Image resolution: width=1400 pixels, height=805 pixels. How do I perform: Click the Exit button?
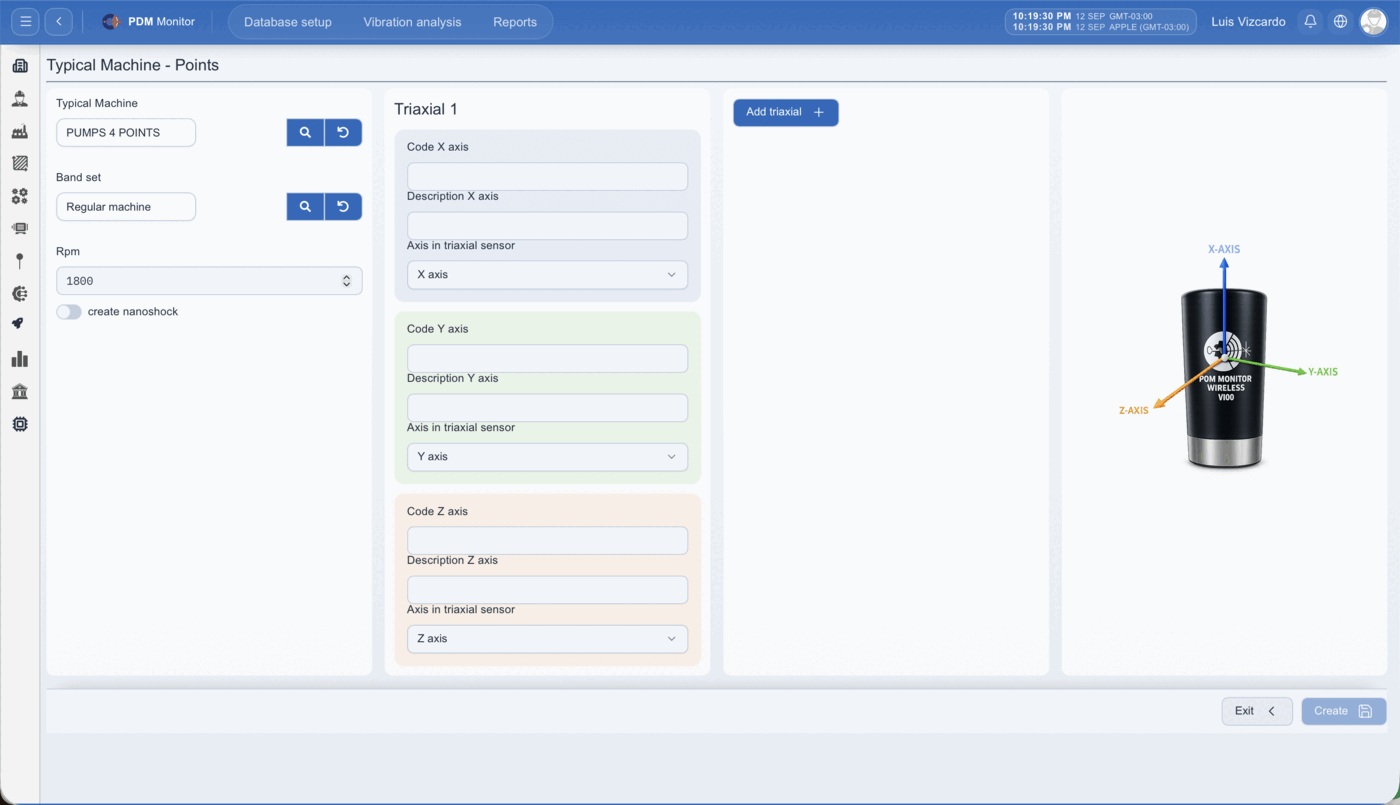click(1257, 711)
